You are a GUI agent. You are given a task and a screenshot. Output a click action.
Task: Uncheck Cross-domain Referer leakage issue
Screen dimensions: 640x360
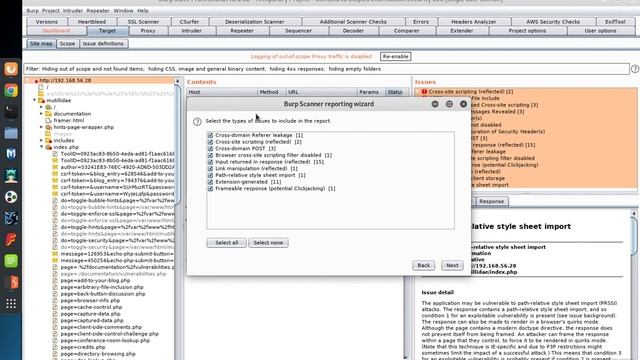click(x=210, y=135)
